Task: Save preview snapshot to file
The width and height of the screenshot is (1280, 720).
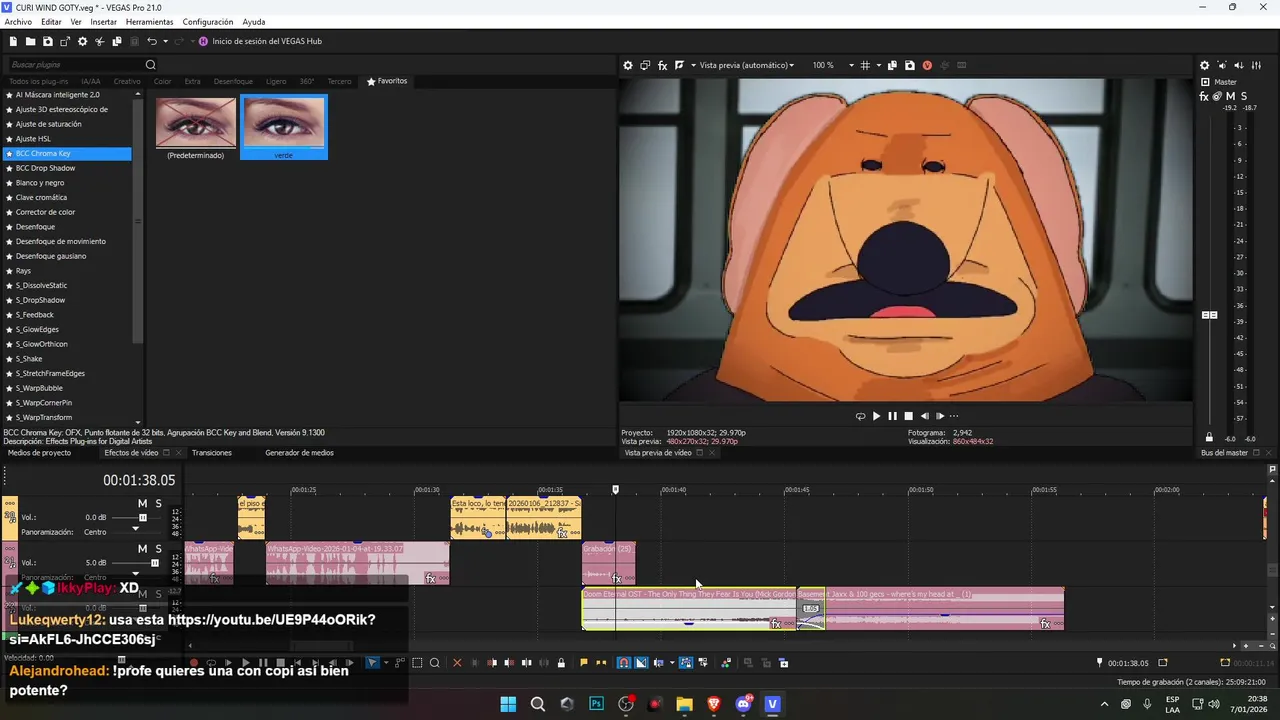Action: [x=909, y=65]
